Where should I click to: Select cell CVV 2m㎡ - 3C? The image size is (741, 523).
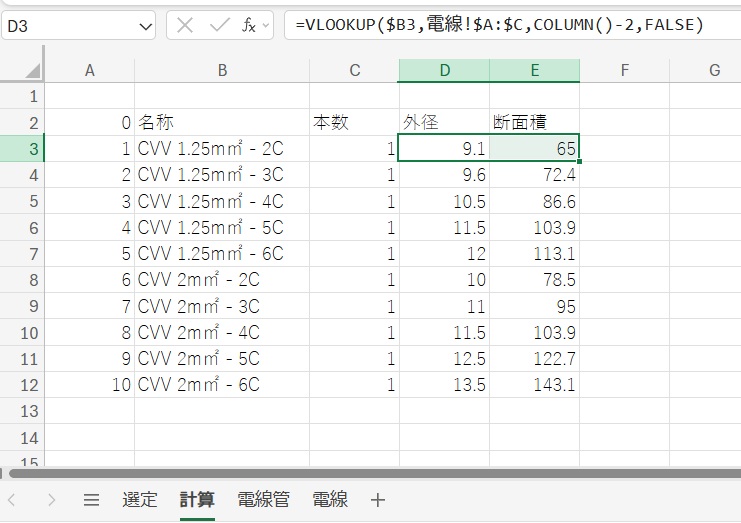[222, 306]
